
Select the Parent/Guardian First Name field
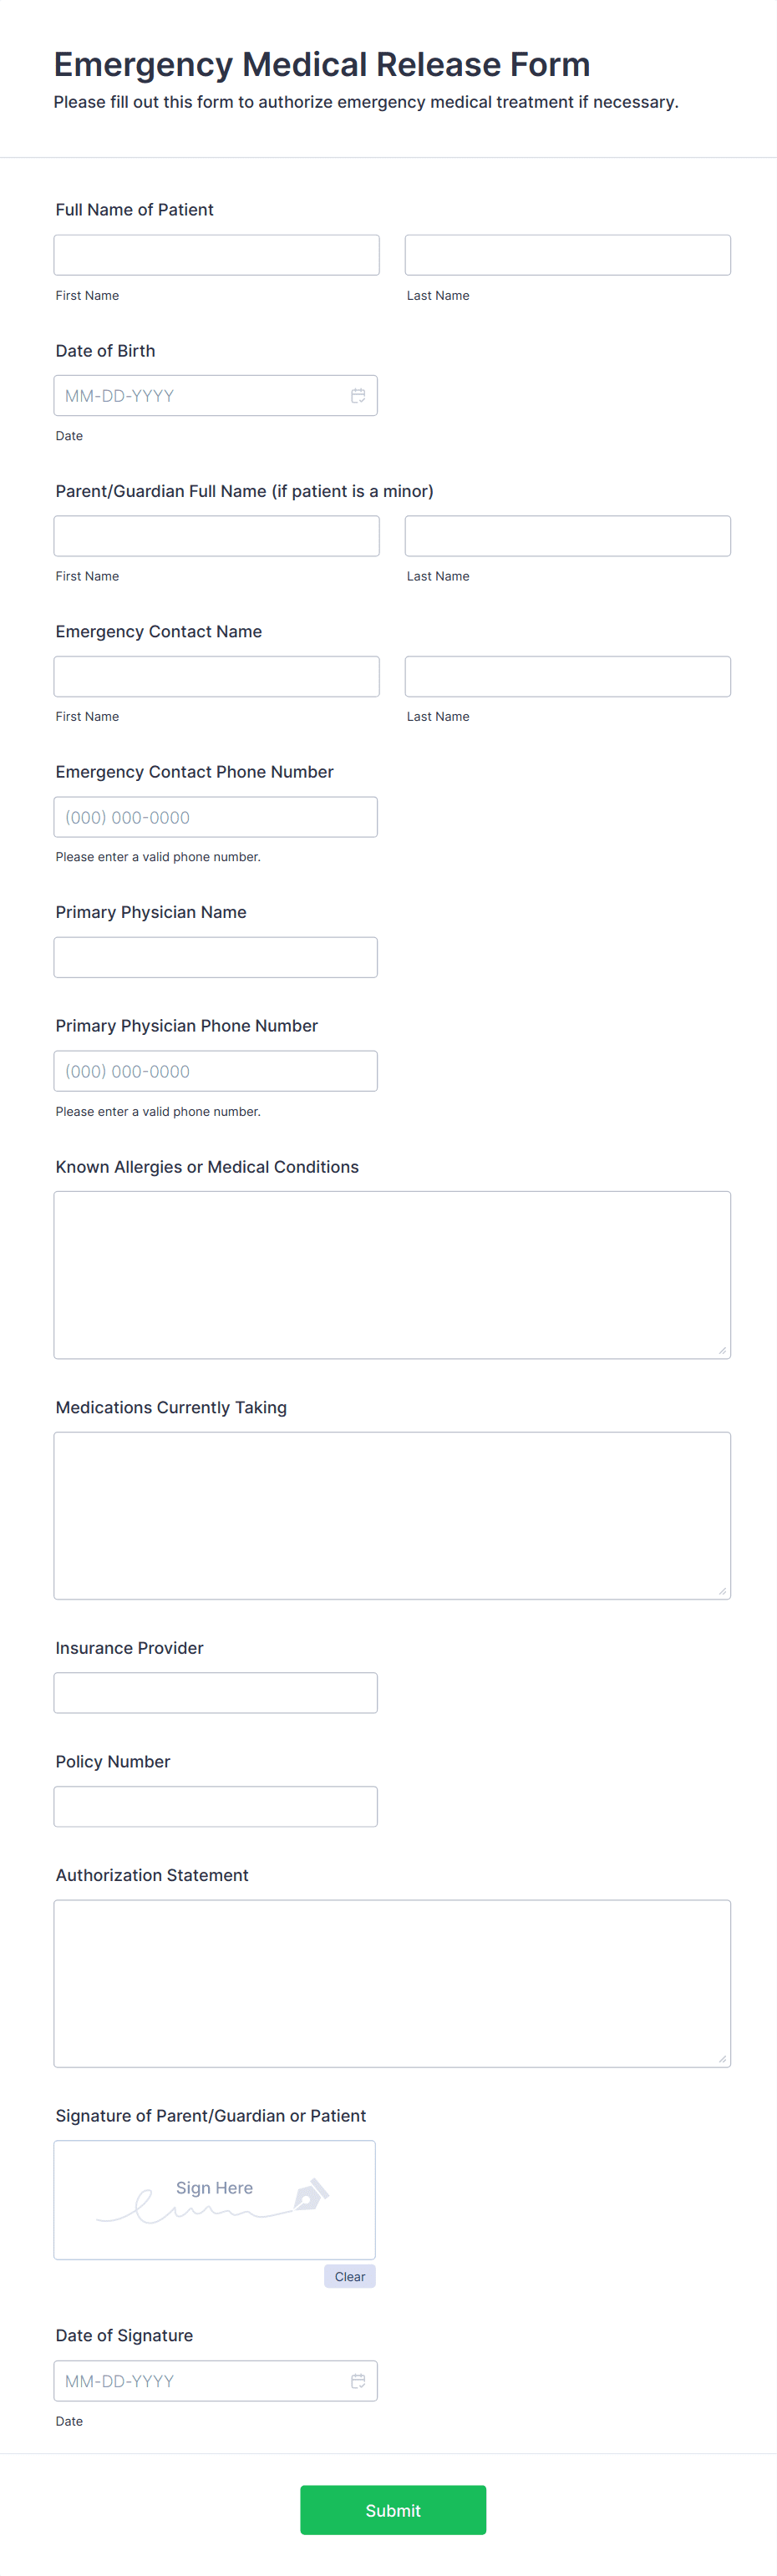[216, 536]
